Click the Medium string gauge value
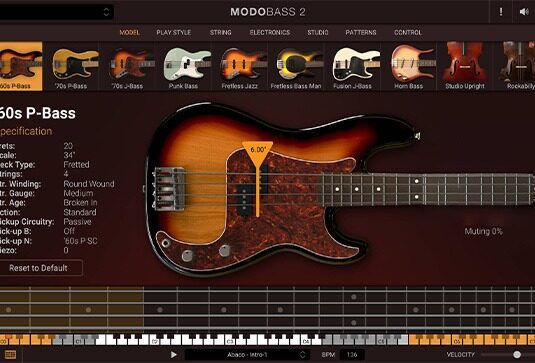Viewport: 535px width, 363px height. [x=78, y=193]
